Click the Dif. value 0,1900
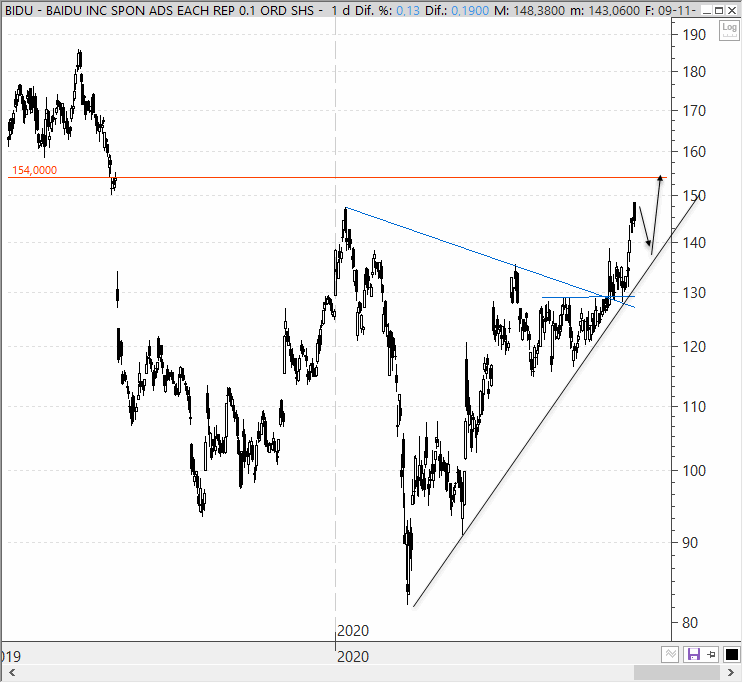The width and height of the screenshot is (743, 683). pyautogui.click(x=470, y=10)
